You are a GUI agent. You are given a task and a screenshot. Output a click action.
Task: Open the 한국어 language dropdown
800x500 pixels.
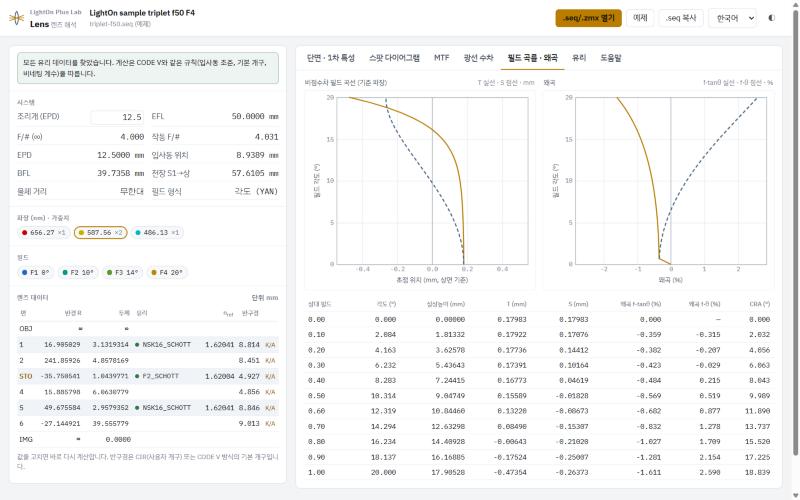tap(733, 18)
